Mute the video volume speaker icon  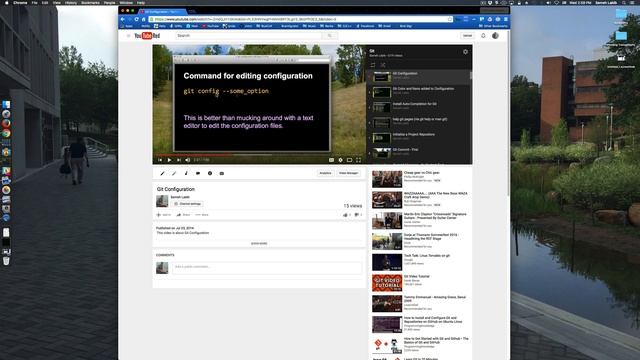pos(187,160)
